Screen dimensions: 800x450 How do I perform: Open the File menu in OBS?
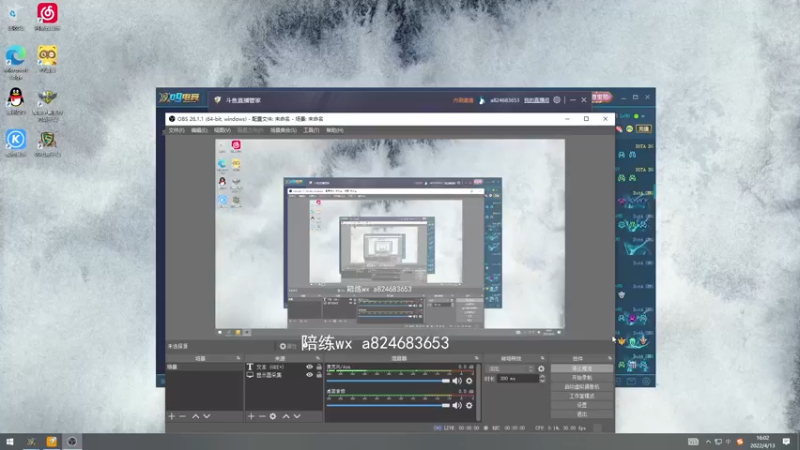[x=176, y=131]
